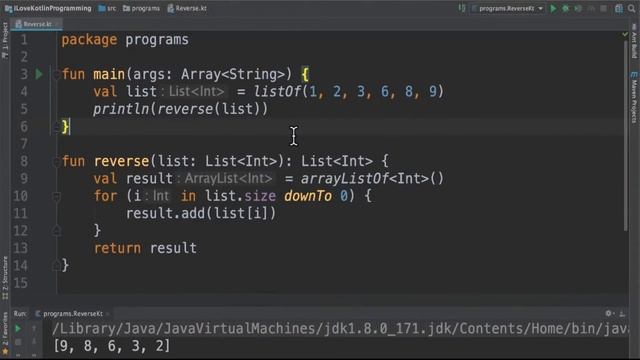Start debugging with the bug icon
Image resolution: width=640 pixels, height=360 pixels.
pyautogui.click(x=566, y=8)
